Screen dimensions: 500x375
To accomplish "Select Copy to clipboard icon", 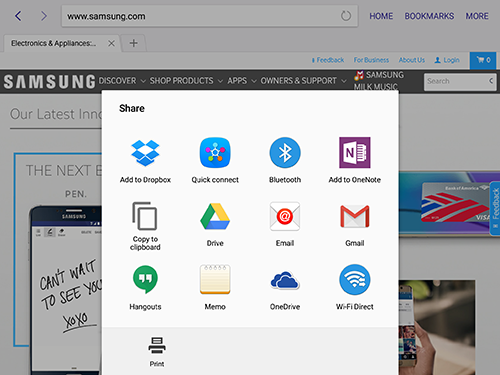I will pos(145,216).
